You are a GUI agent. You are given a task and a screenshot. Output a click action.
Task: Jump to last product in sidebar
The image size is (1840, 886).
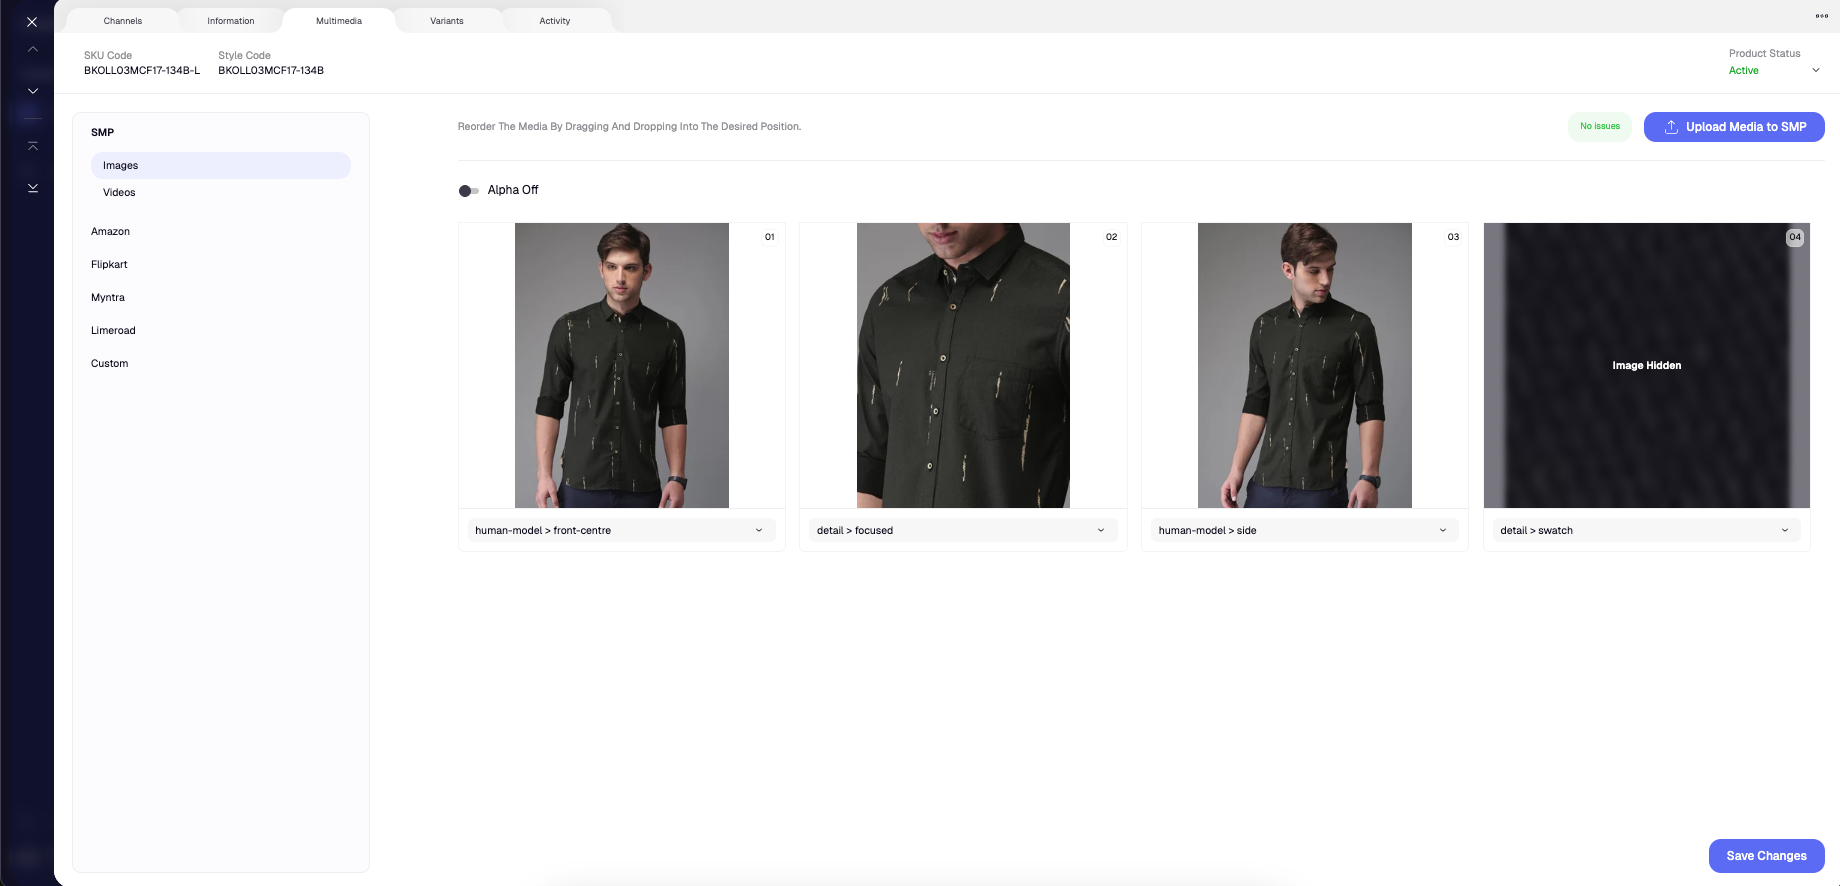pos(33,188)
